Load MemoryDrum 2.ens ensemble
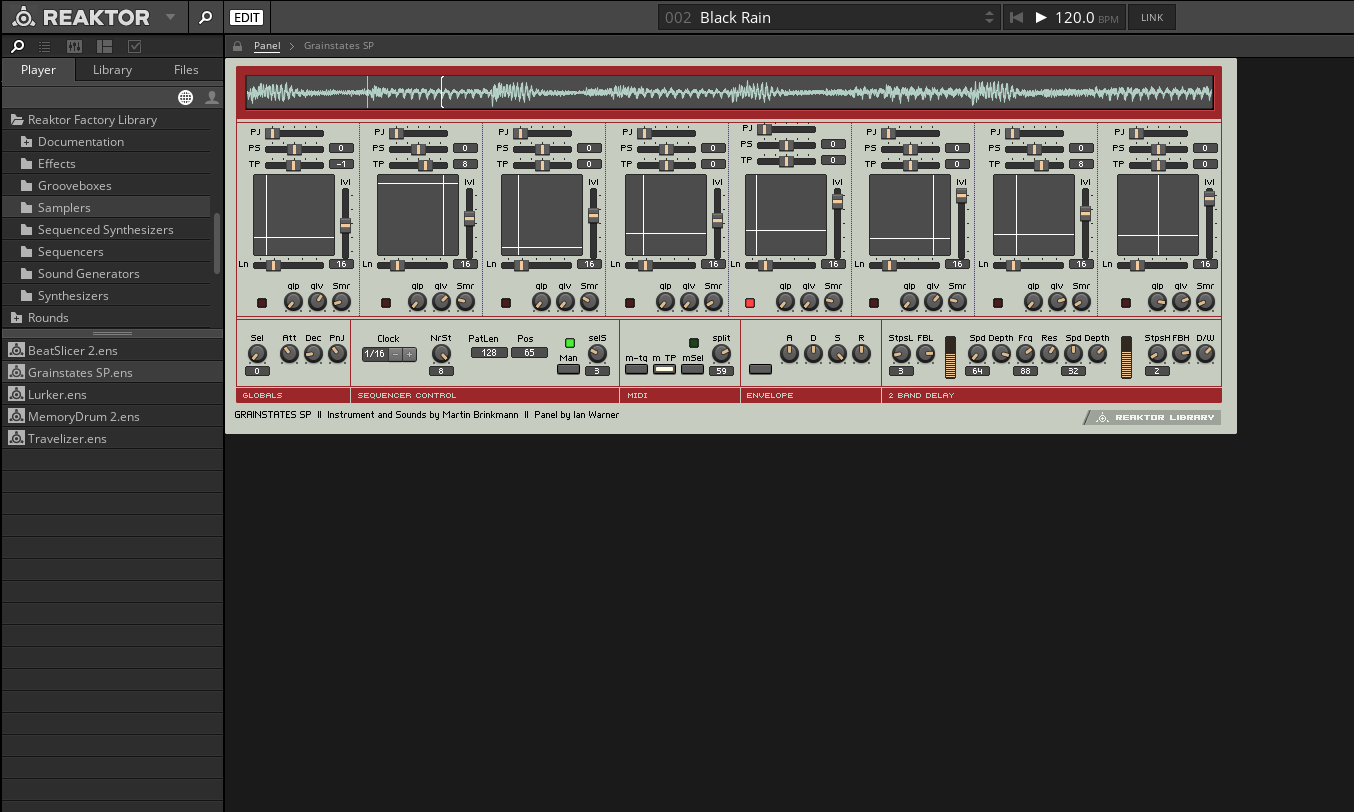 click(x=112, y=416)
